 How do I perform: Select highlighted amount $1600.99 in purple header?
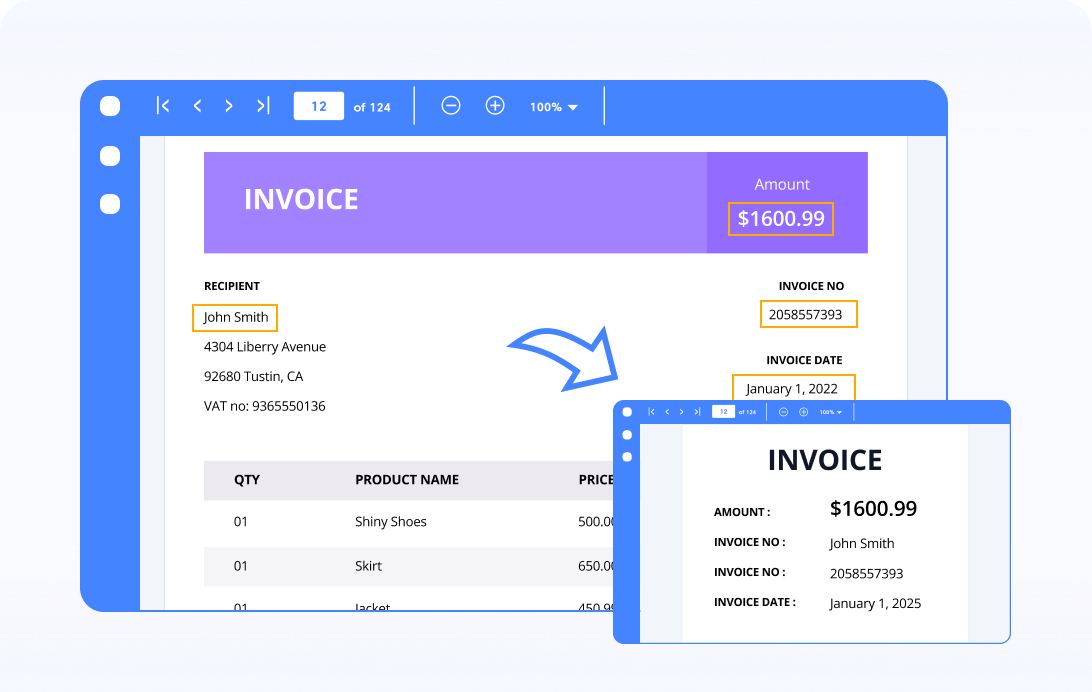click(x=781, y=219)
